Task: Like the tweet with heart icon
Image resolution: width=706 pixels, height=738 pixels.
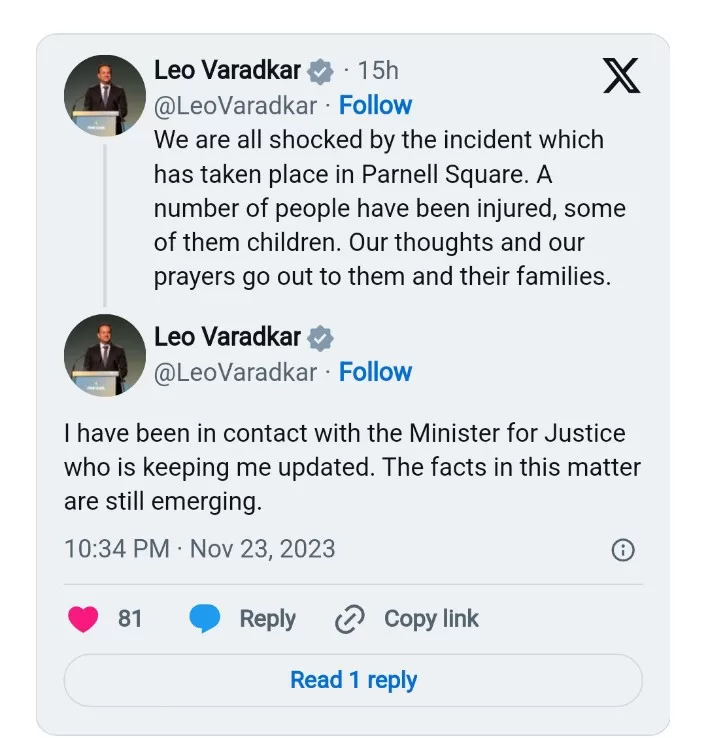Action: (84, 619)
